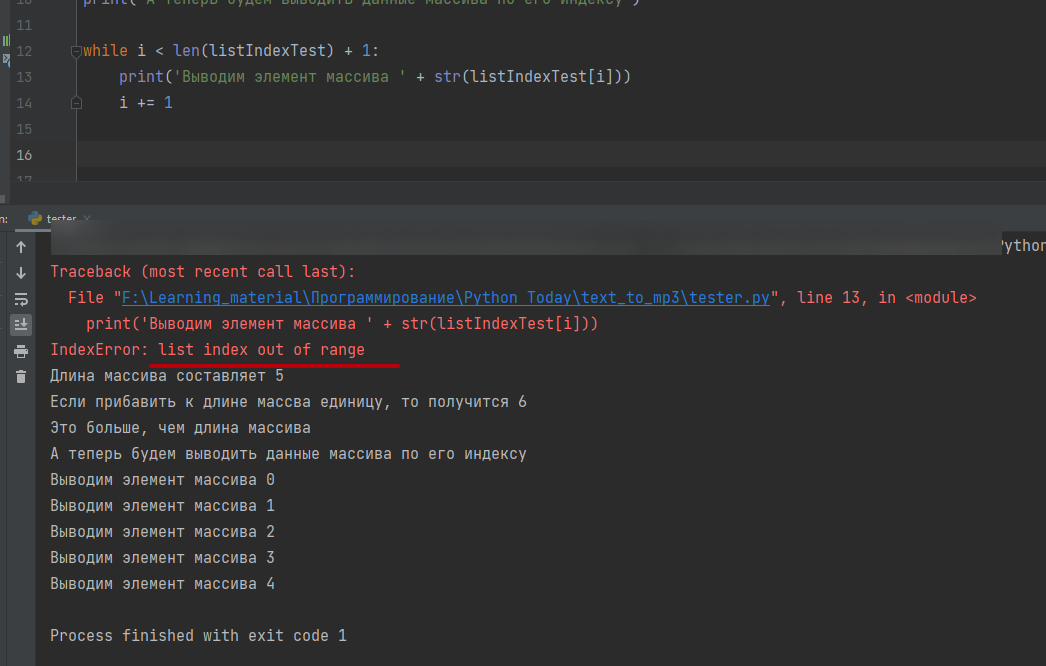Click the Print console output icon

(x=21, y=351)
